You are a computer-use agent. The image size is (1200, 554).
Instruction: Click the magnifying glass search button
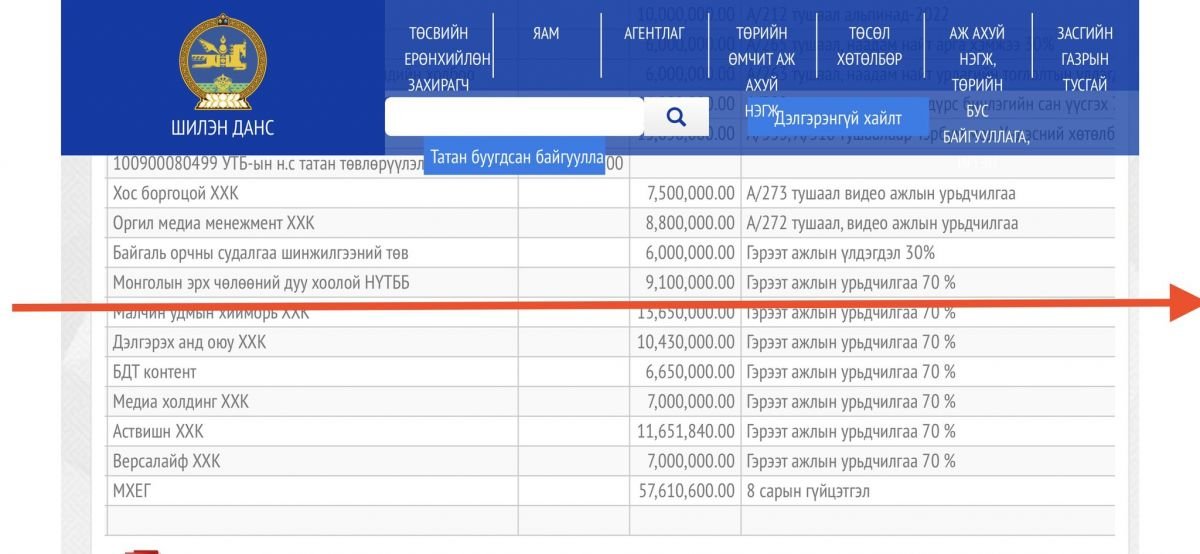[676, 117]
